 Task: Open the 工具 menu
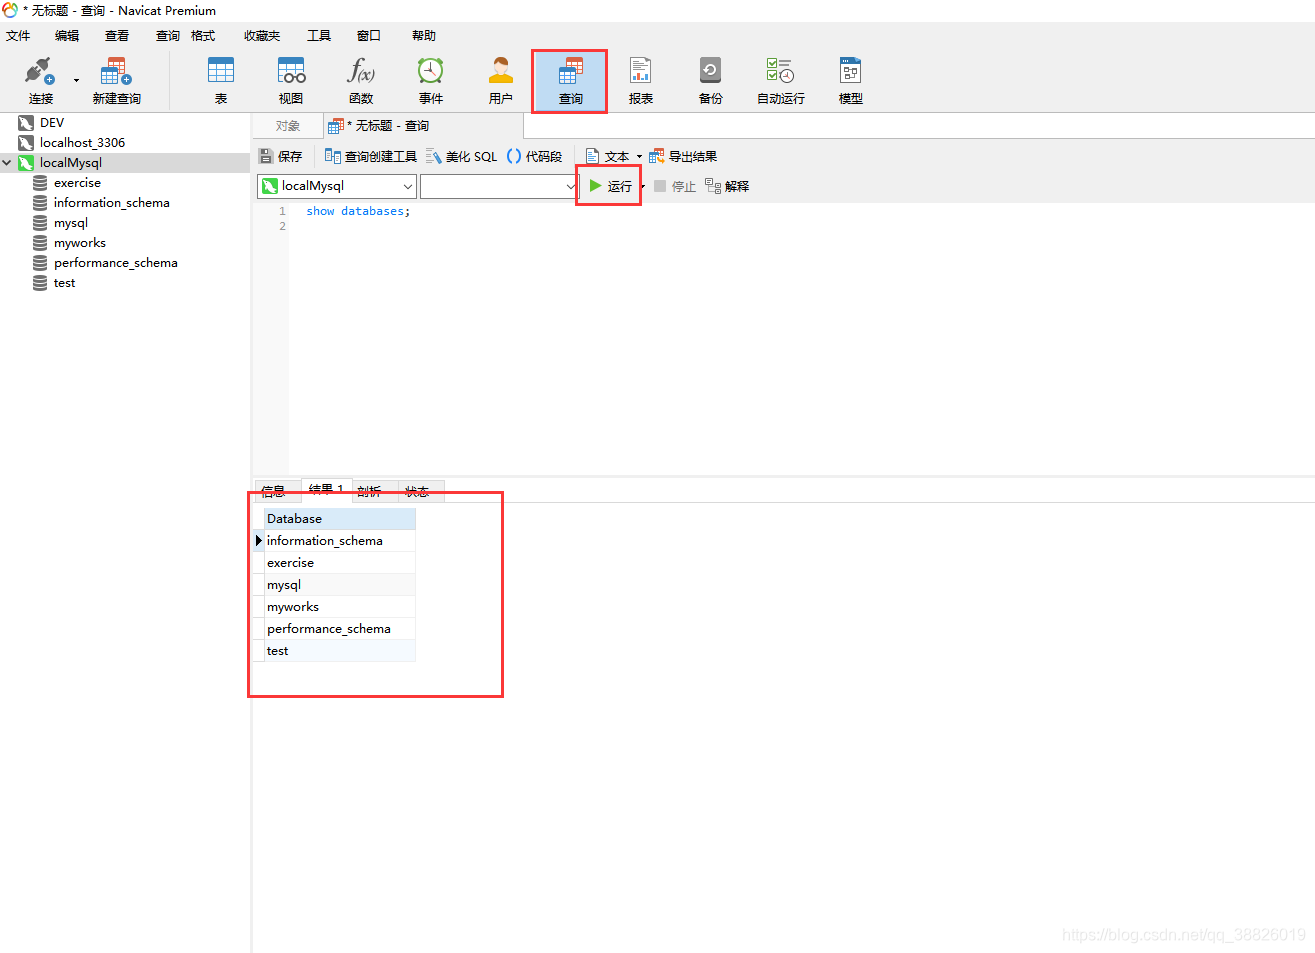tap(319, 36)
